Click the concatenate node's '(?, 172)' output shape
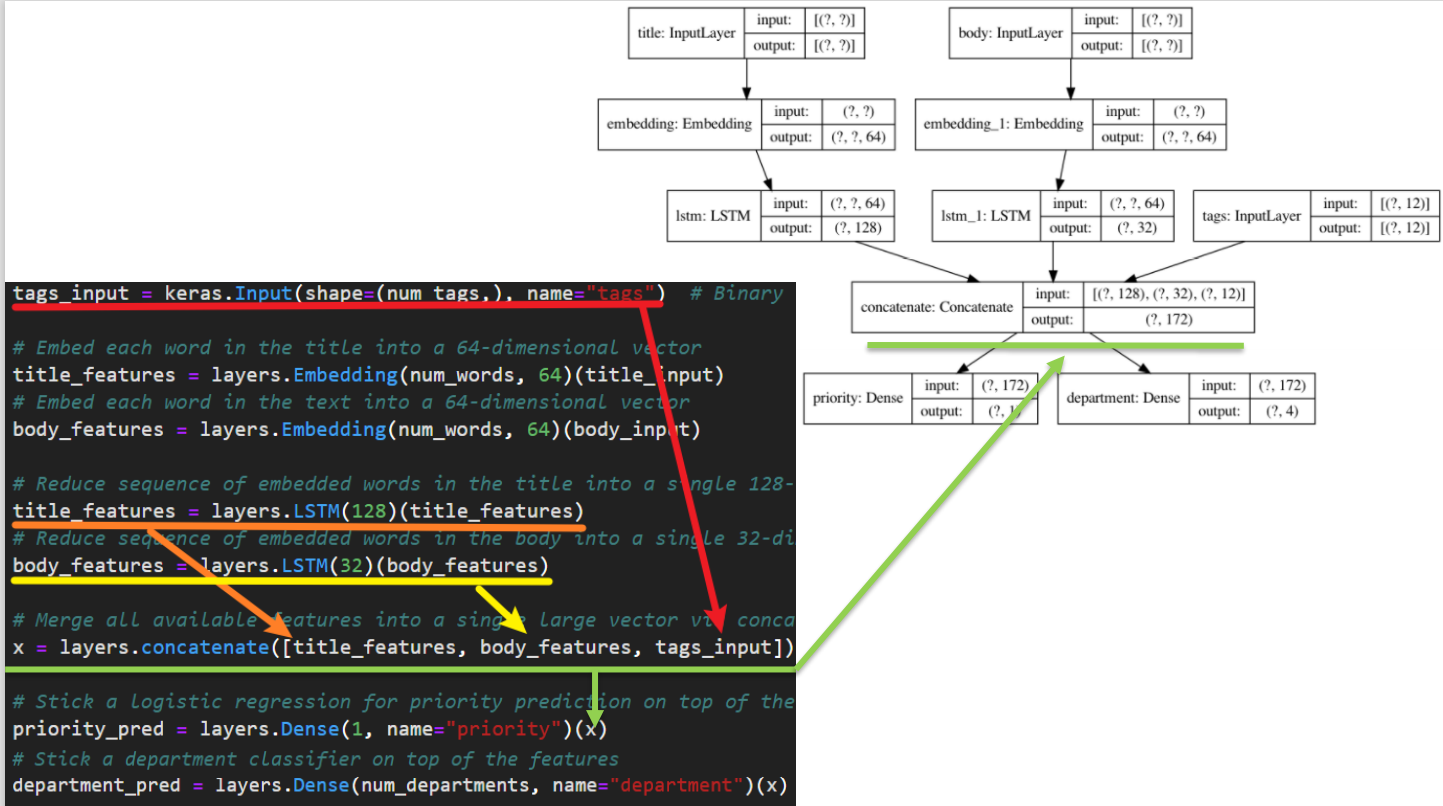The height and width of the screenshot is (806, 1443). pos(1169,320)
